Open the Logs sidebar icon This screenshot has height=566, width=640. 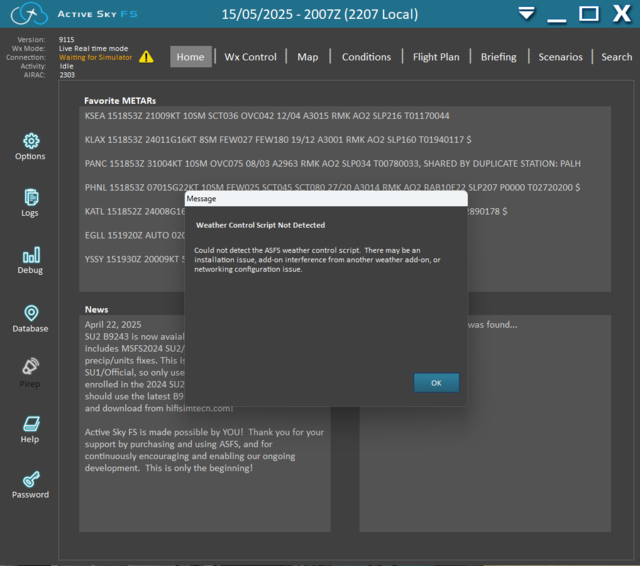pos(31,198)
